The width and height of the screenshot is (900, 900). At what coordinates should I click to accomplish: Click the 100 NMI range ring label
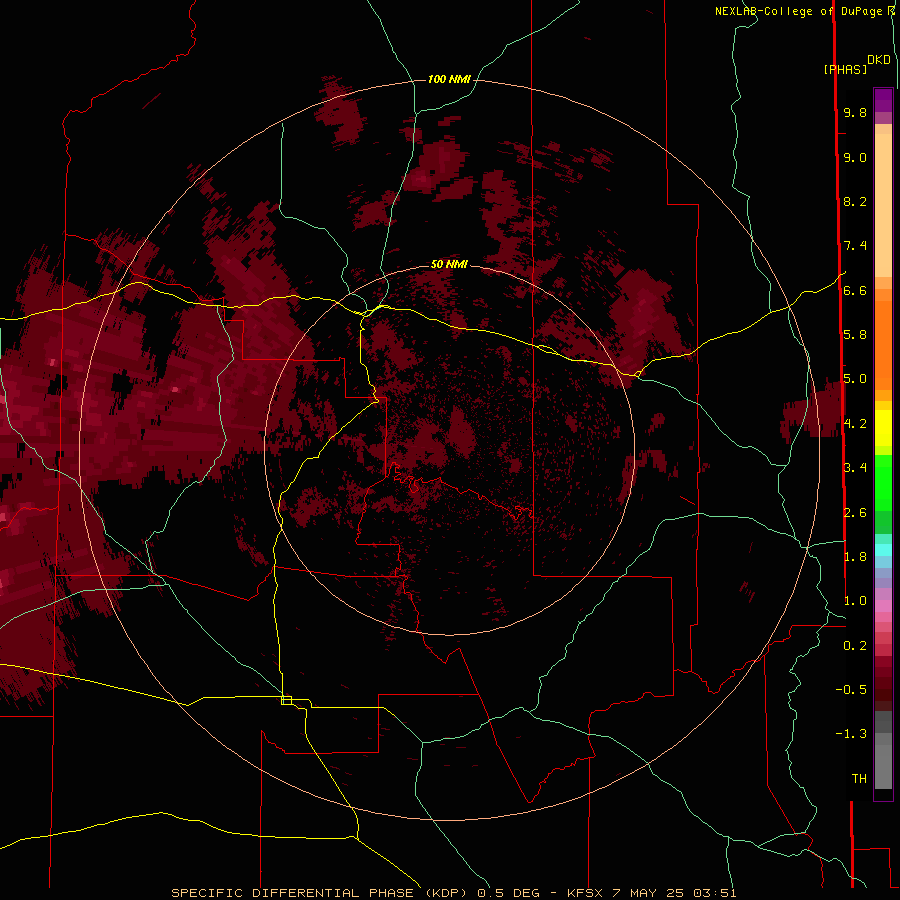coord(449,79)
